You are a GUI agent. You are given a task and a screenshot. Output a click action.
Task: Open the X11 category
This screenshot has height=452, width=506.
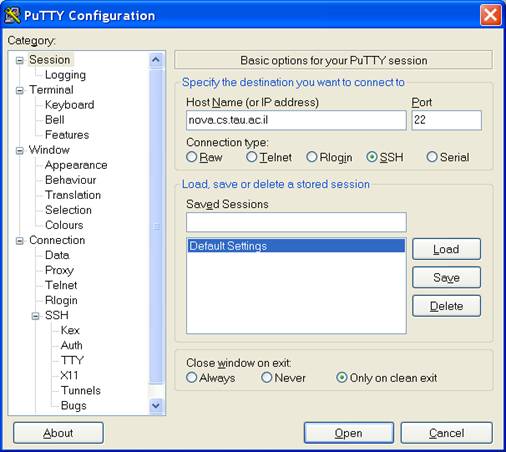point(69,375)
